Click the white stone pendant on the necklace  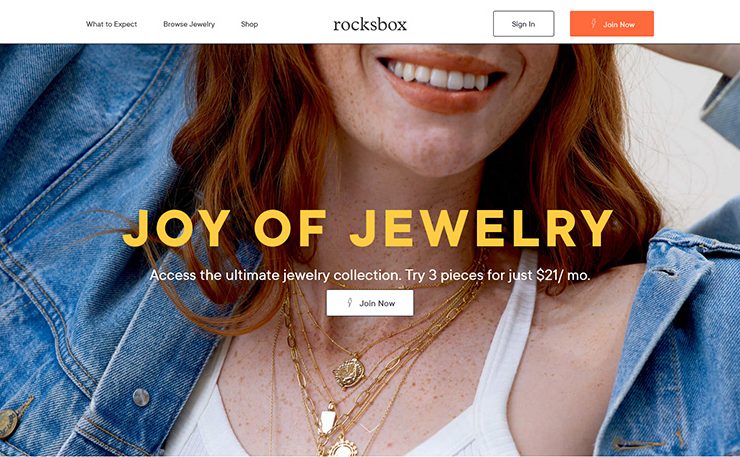click(326, 420)
